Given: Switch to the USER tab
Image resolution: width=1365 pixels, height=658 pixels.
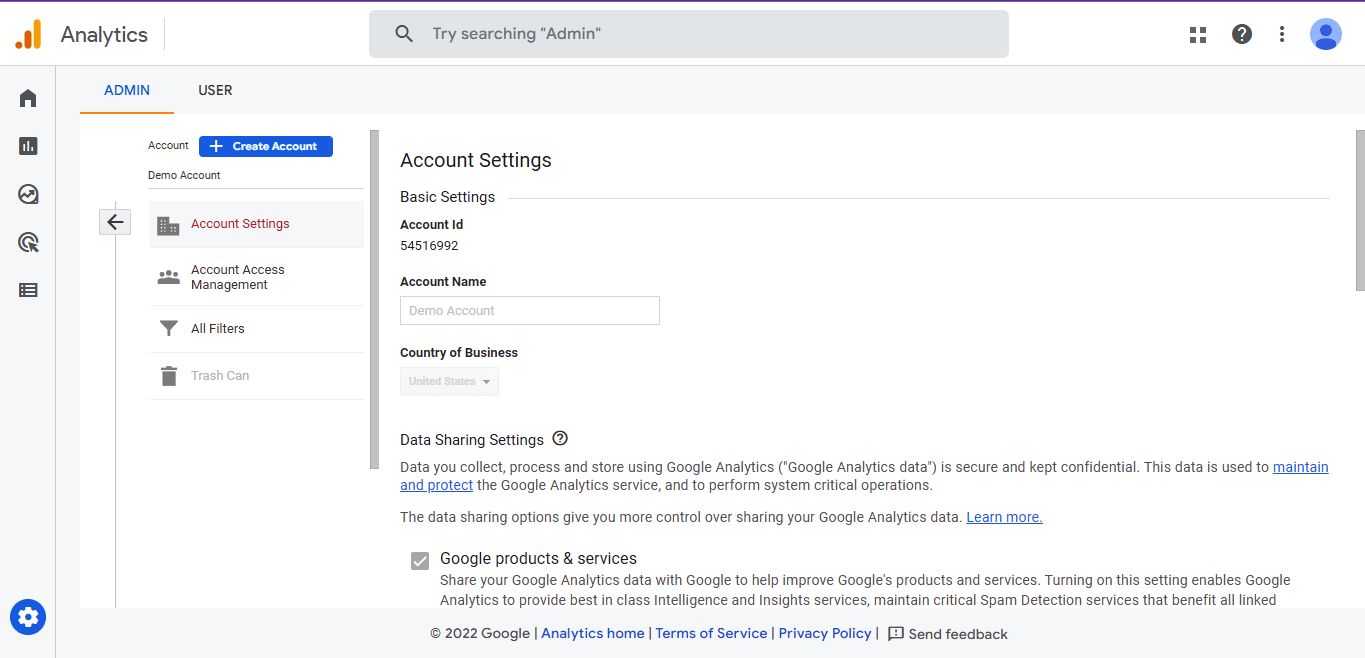Looking at the screenshot, I should [x=215, y=90].
